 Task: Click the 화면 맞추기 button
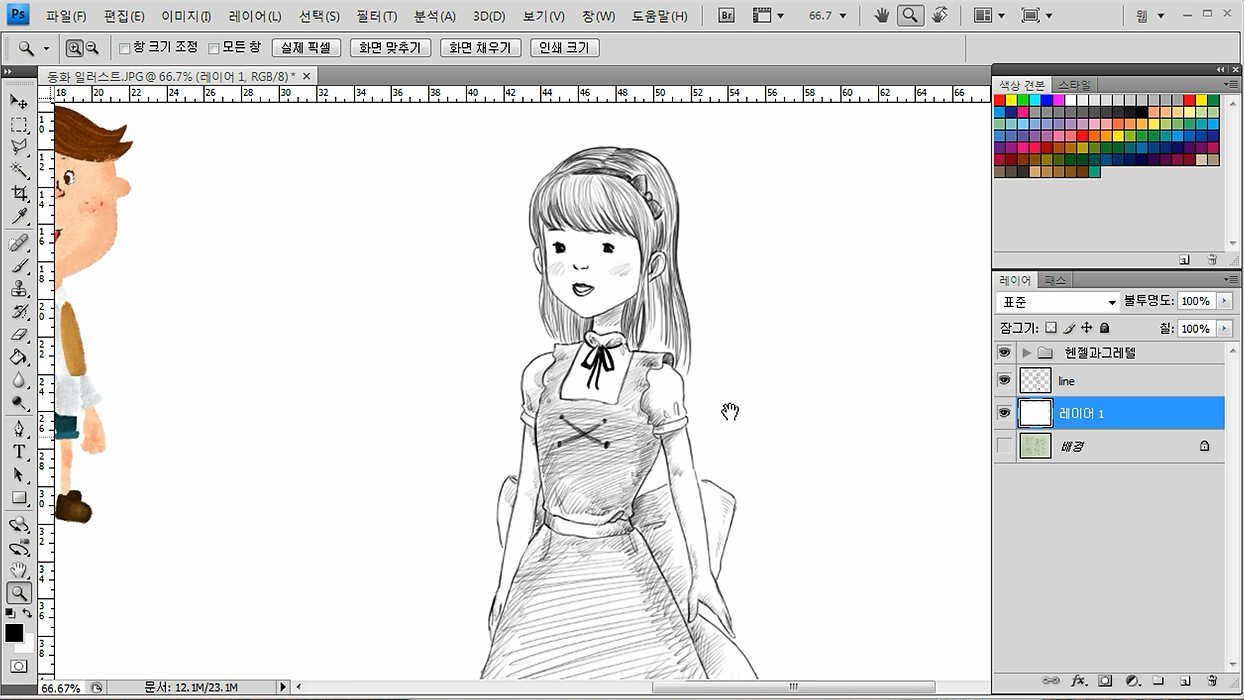click(x=391, y=48)
